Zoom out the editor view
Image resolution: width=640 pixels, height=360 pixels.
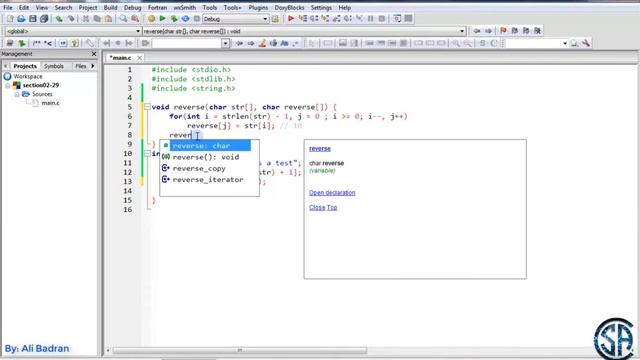(467, 43)
